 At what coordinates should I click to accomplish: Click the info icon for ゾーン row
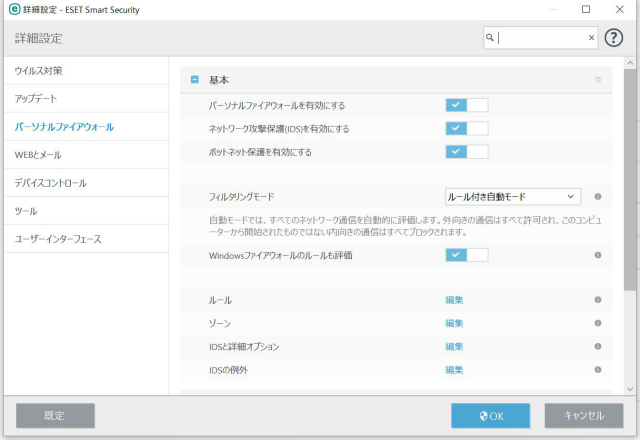coord(598,323)
